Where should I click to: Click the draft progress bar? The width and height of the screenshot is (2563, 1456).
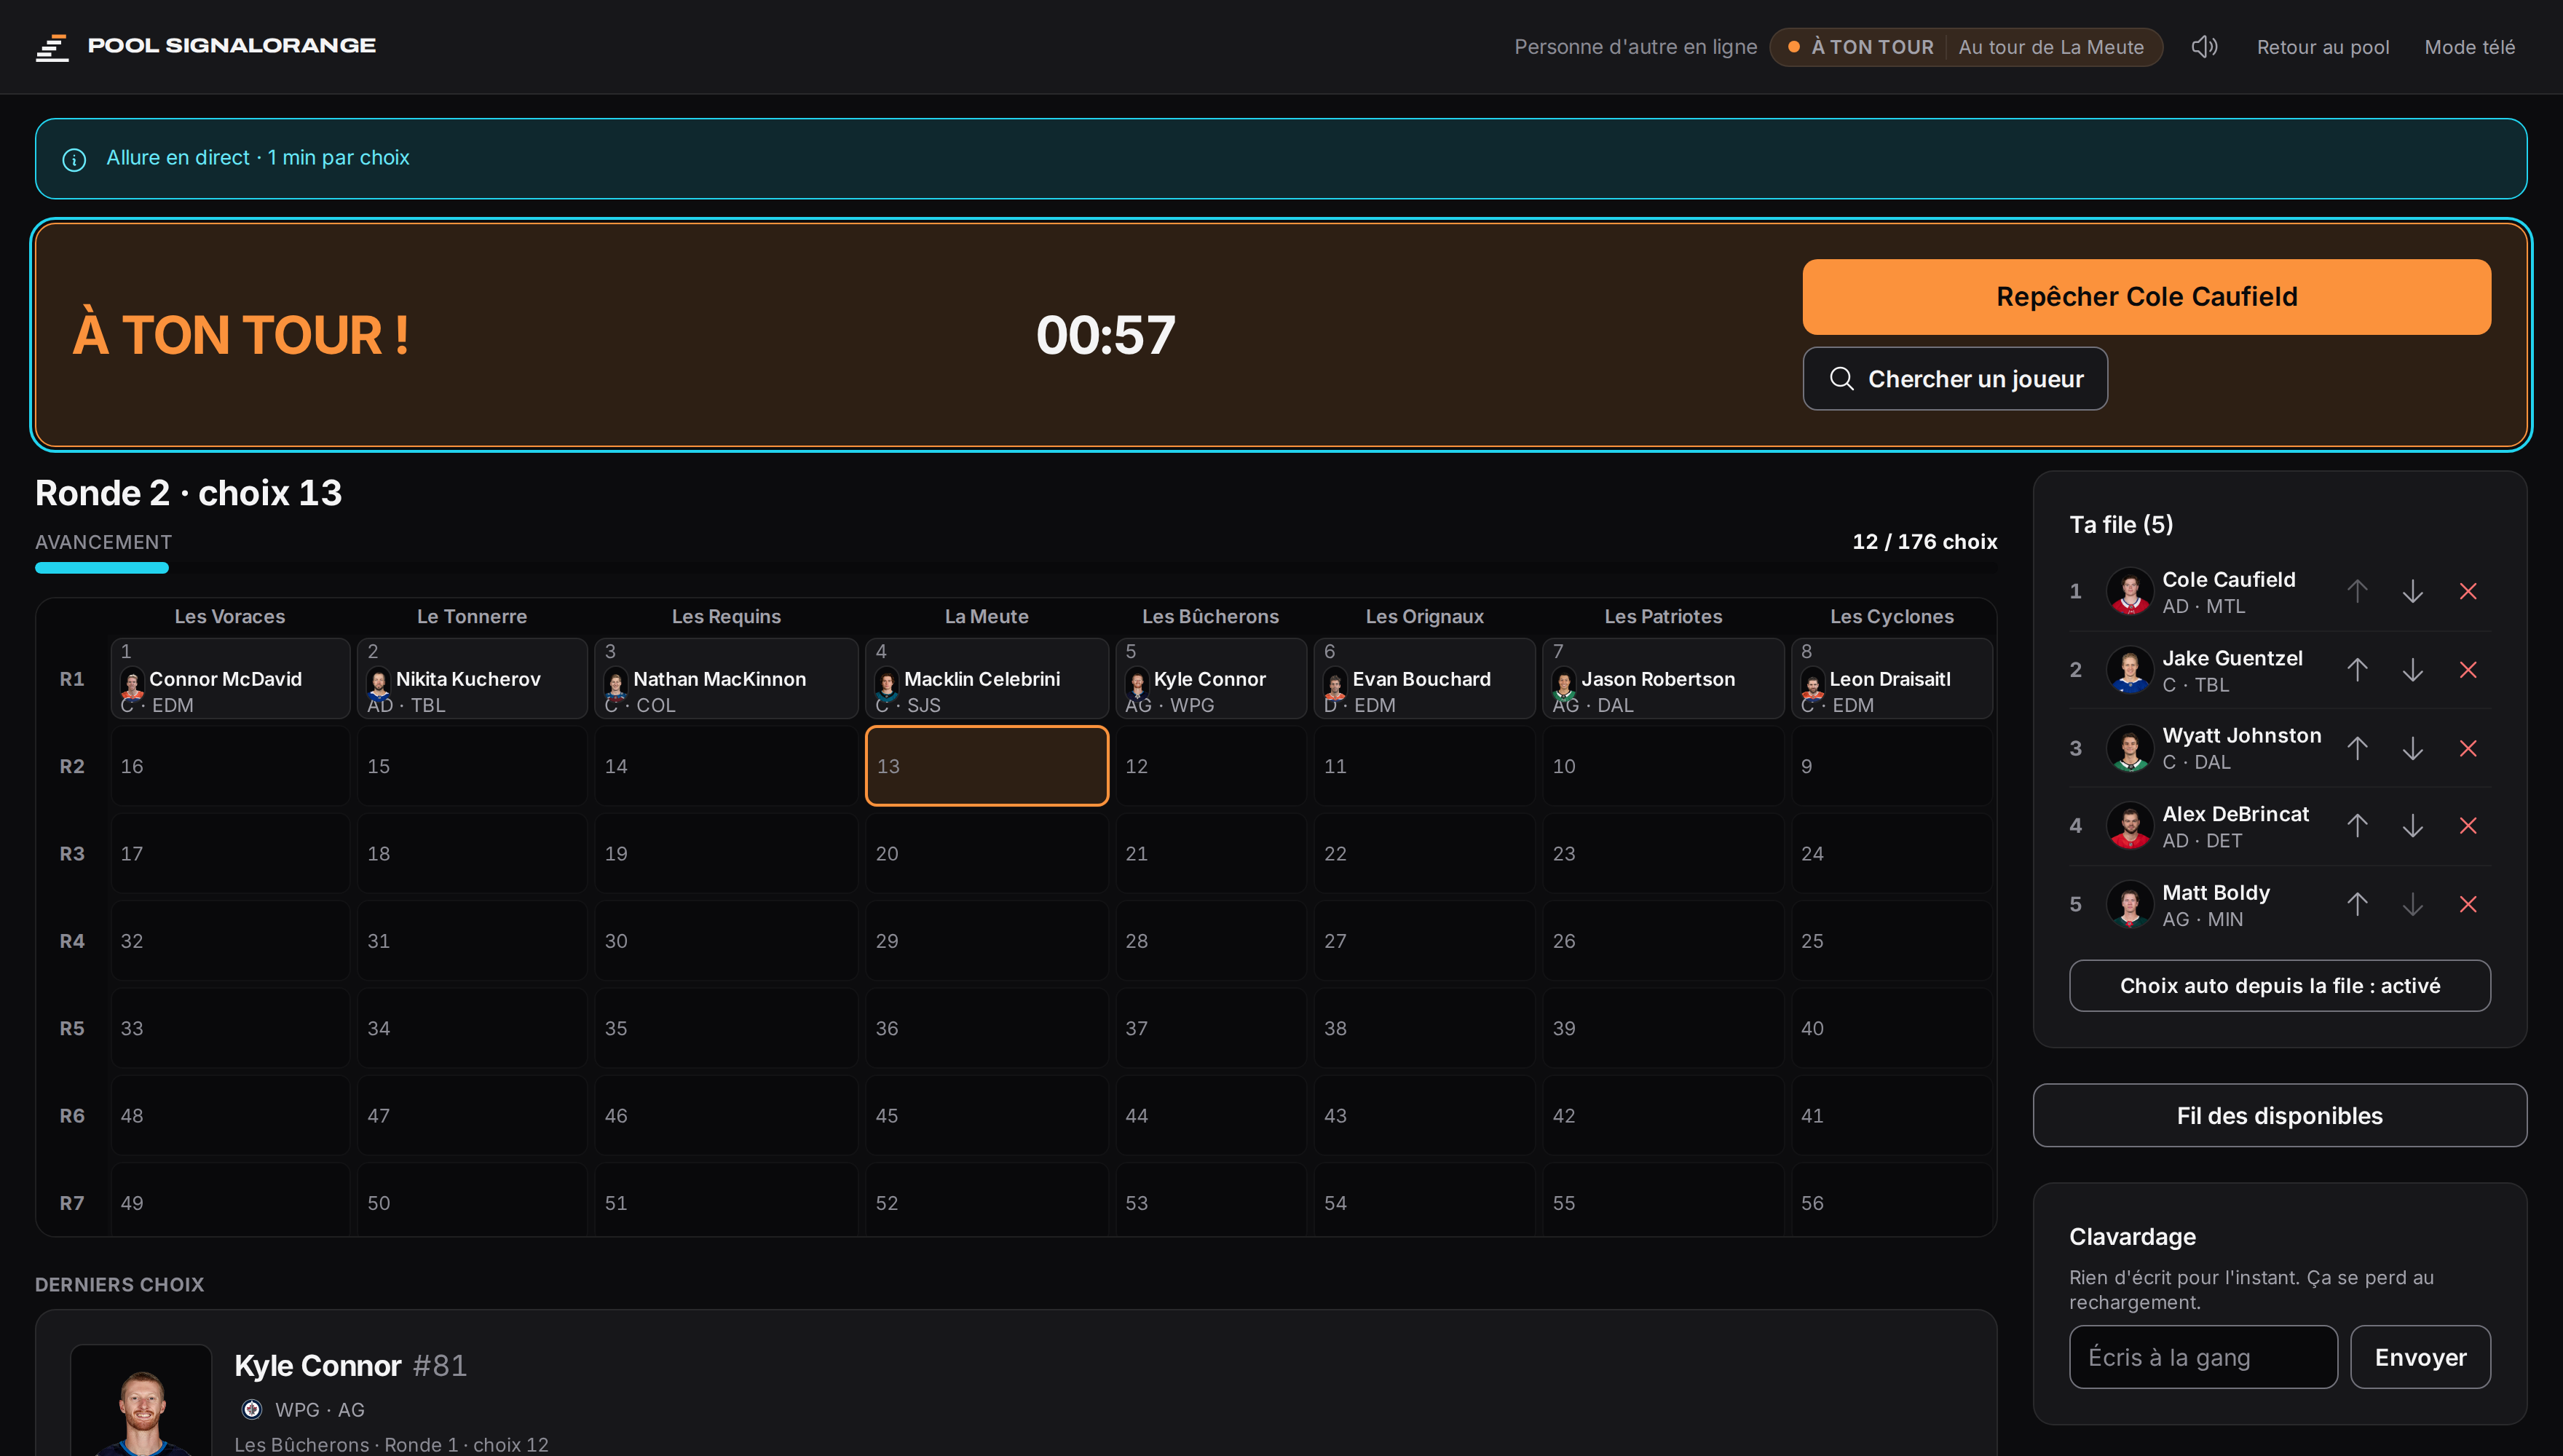1016,568
